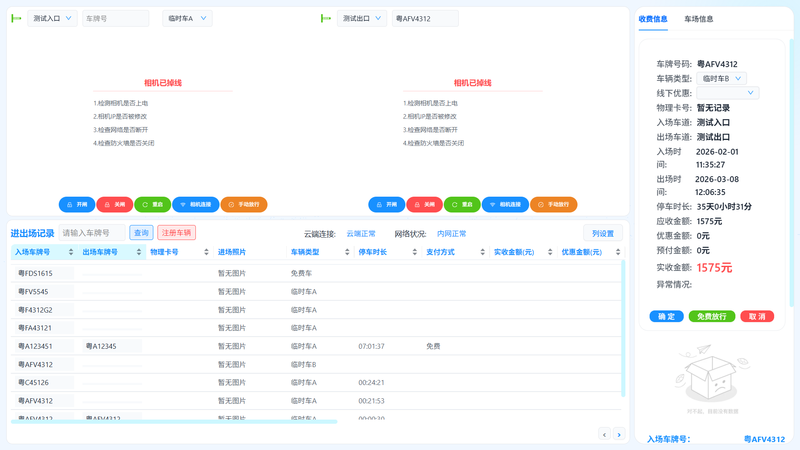The image size is (800, 450).
Task: Click the 暂无记录 物理卡号 value
Action: [713, 108]
